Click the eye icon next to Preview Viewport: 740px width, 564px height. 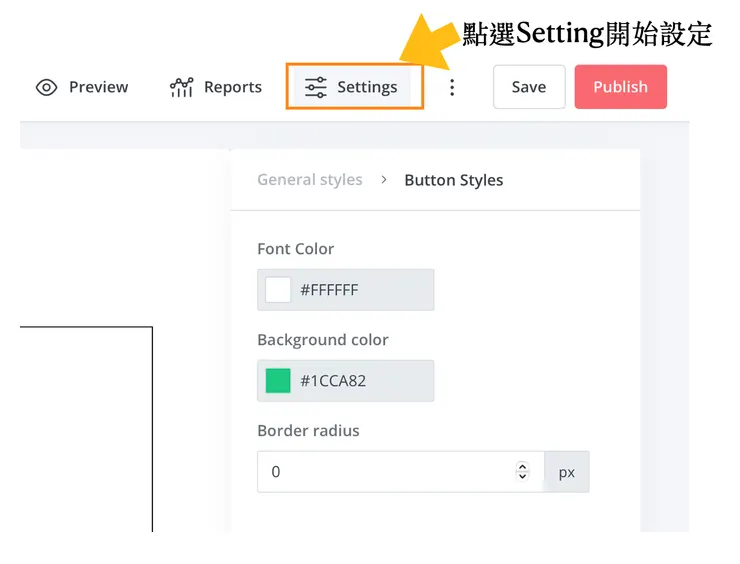(x=47, y=87)
